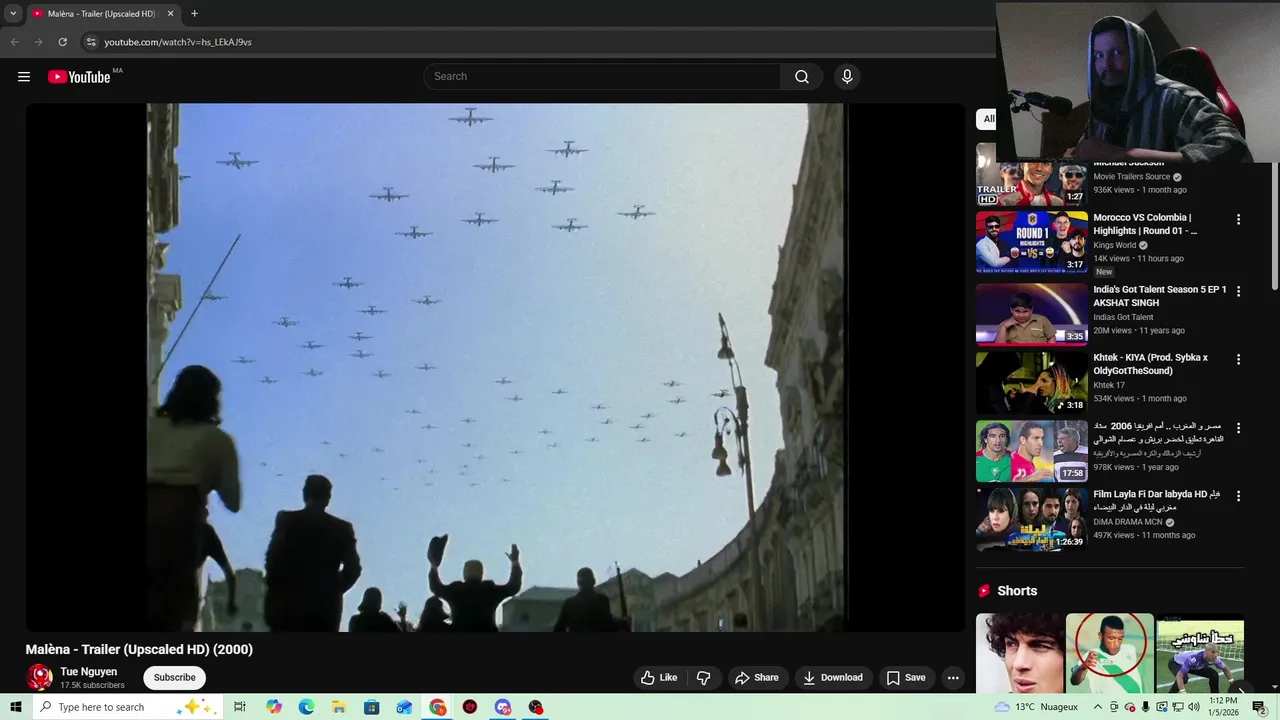Play India's Got Talent AKSHAT SINGH thumbnail
The width and height of the screenshot is (1280, 720).
click(1032, 314)
